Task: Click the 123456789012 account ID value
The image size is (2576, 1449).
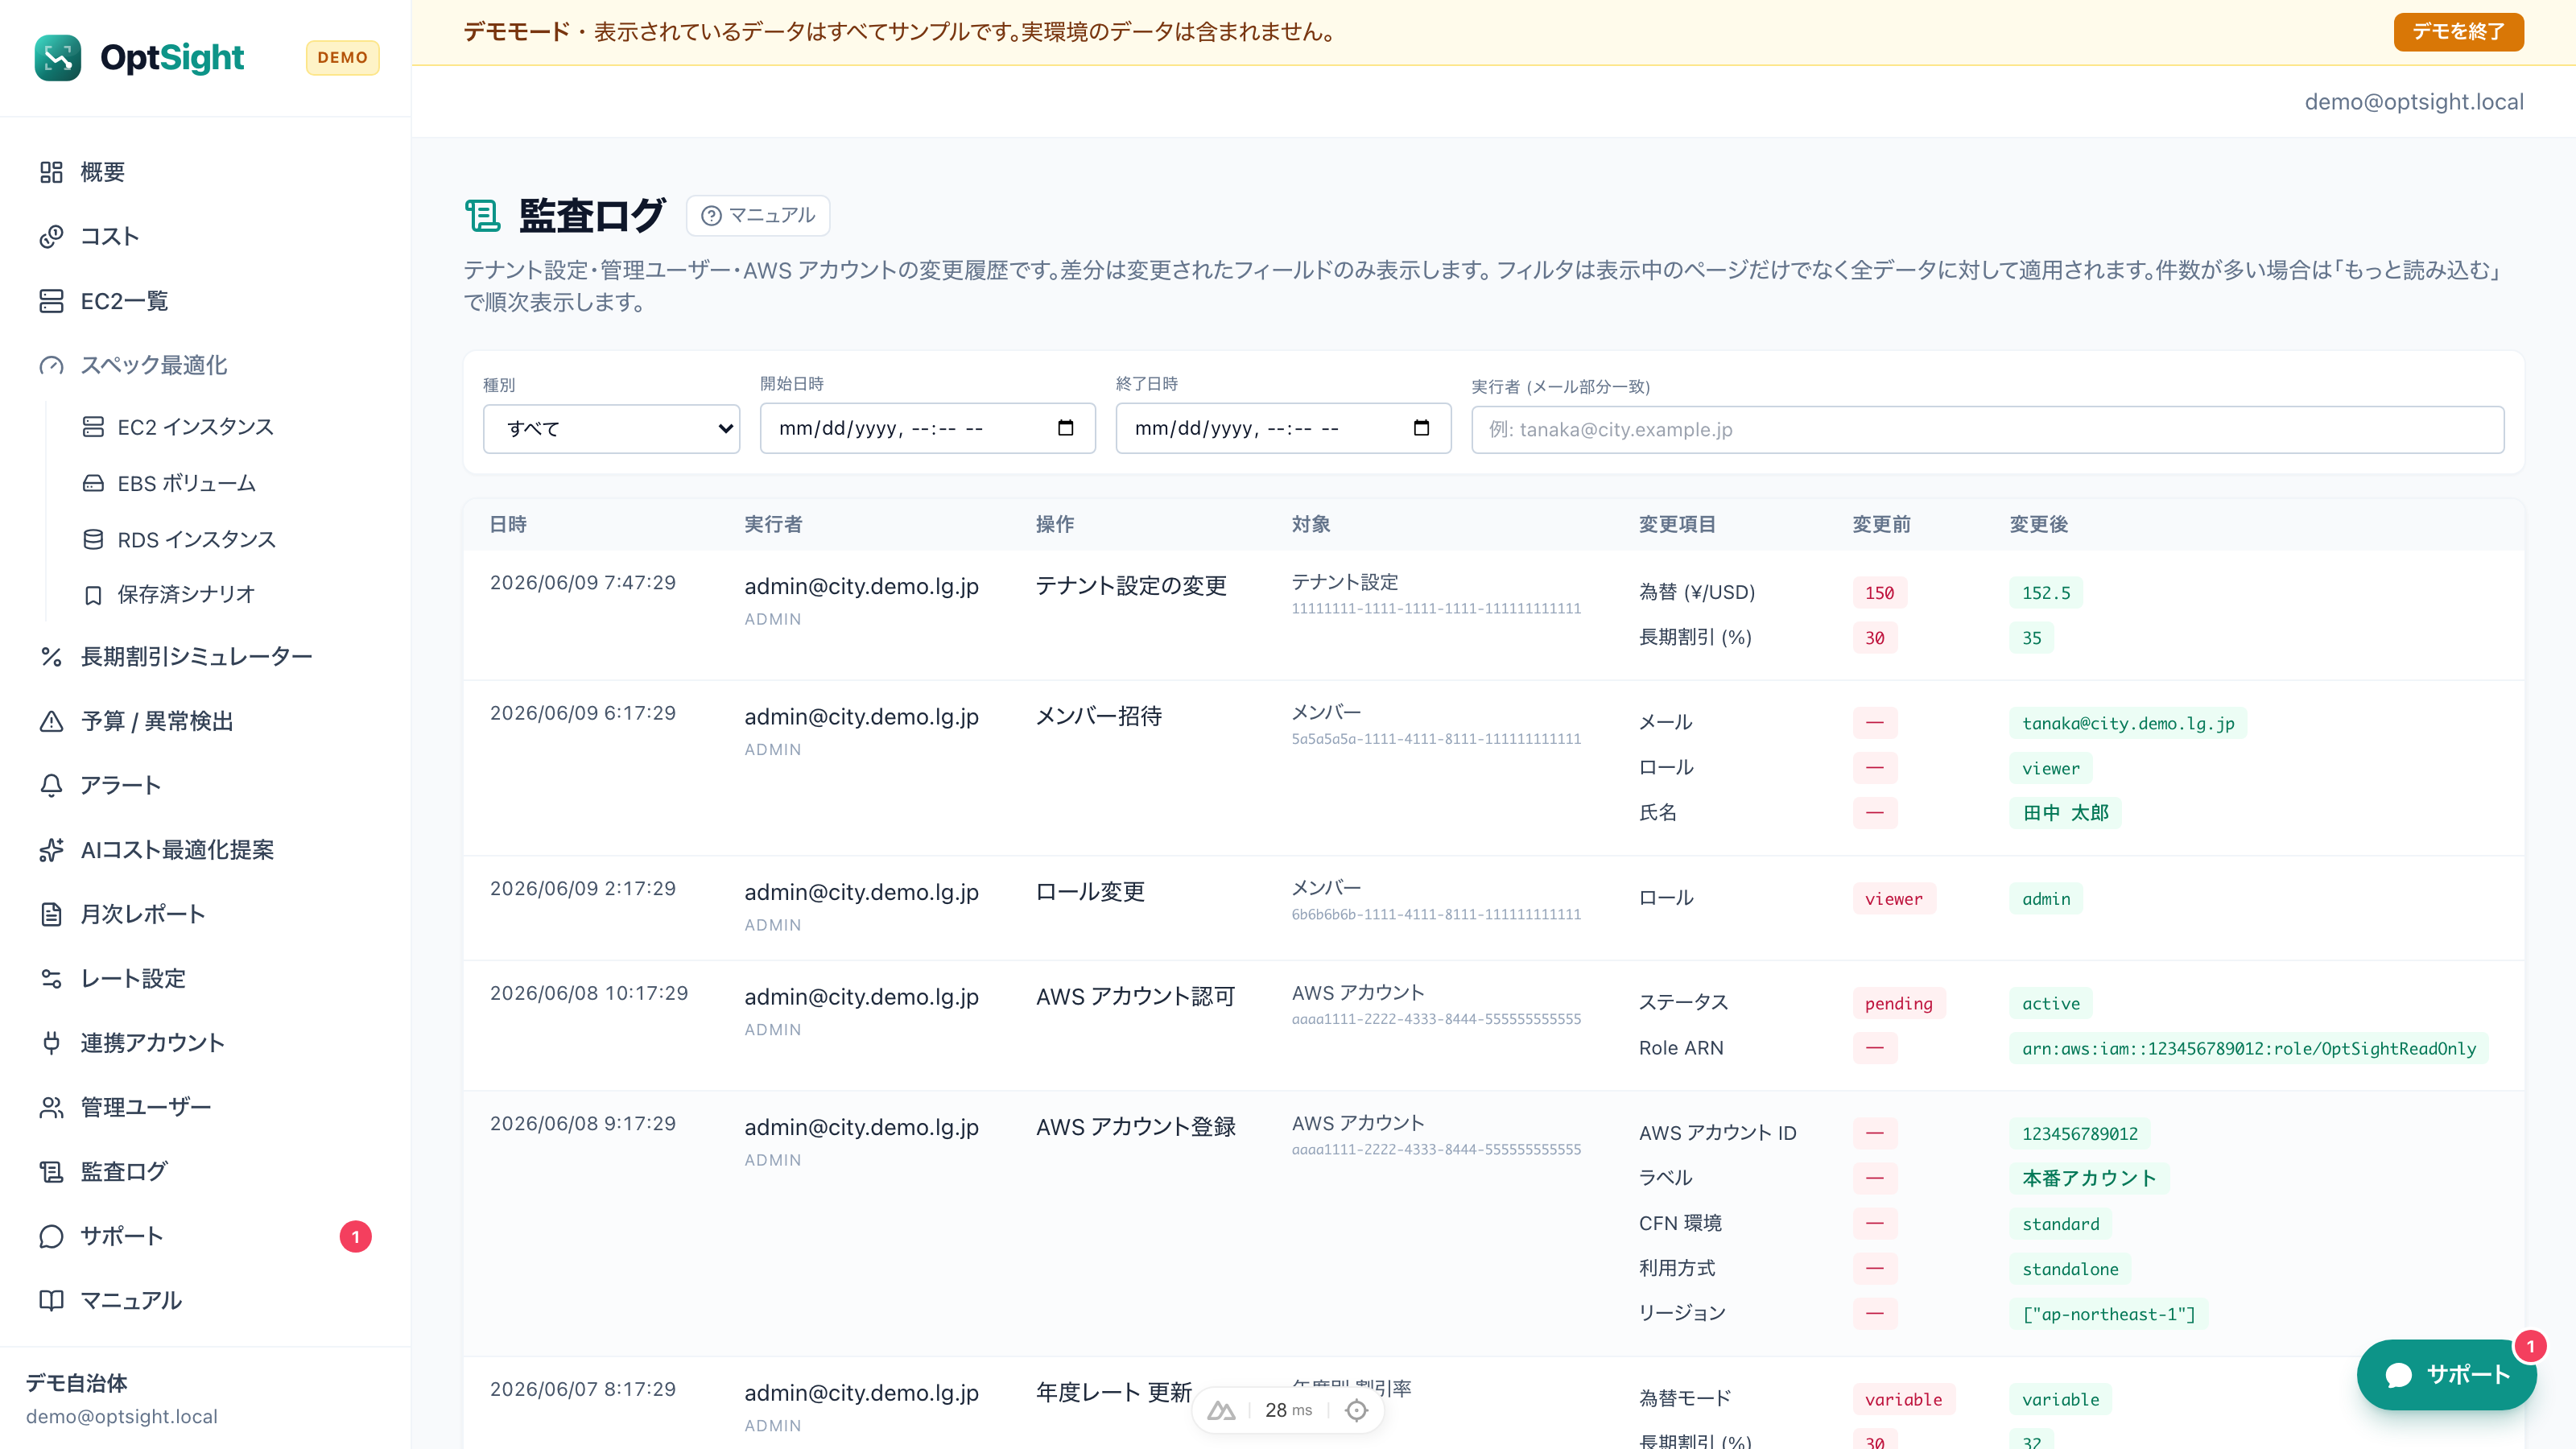Action: (x=2080, y=1134)
